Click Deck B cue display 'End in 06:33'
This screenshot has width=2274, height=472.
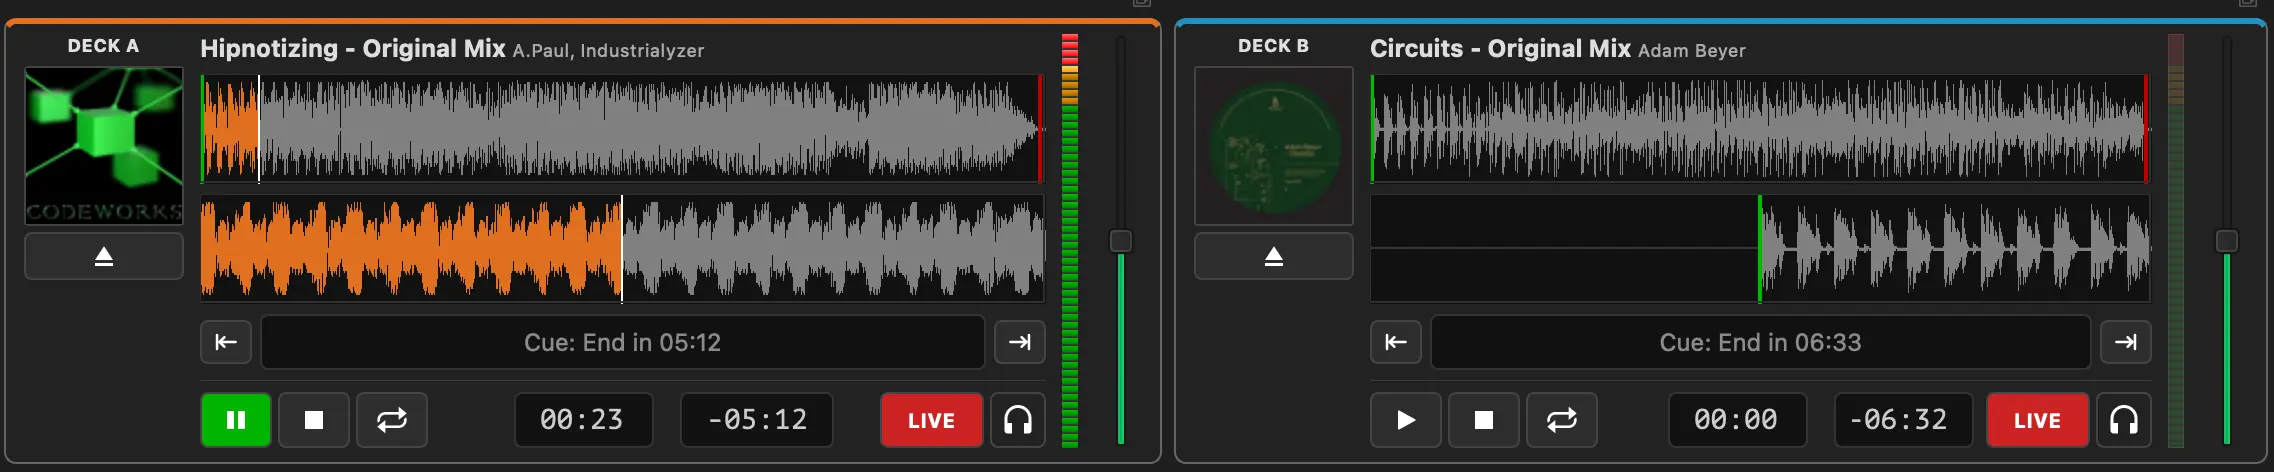(x=1761, y=342)
